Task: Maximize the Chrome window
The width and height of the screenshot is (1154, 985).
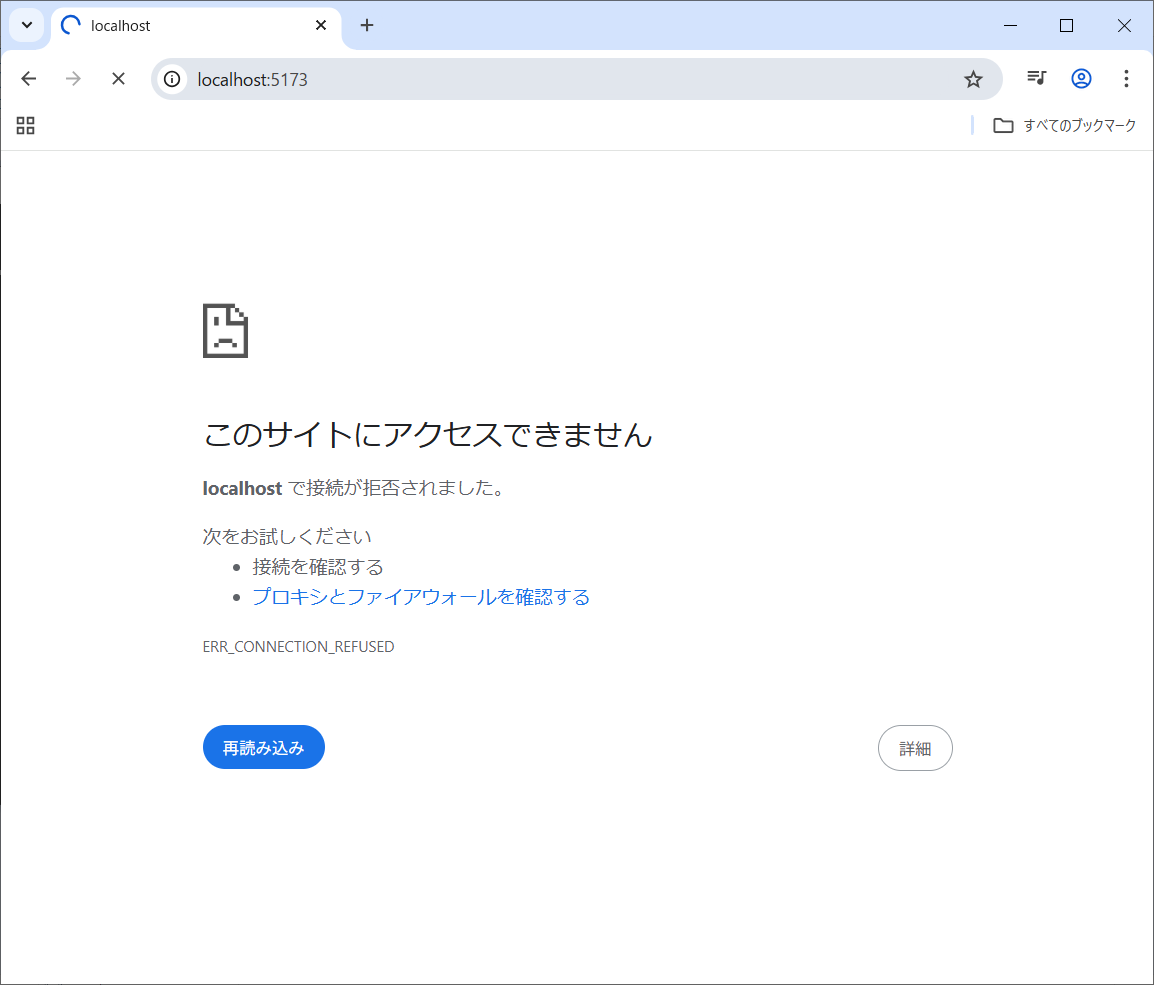Action: (x=1067, y=25)
